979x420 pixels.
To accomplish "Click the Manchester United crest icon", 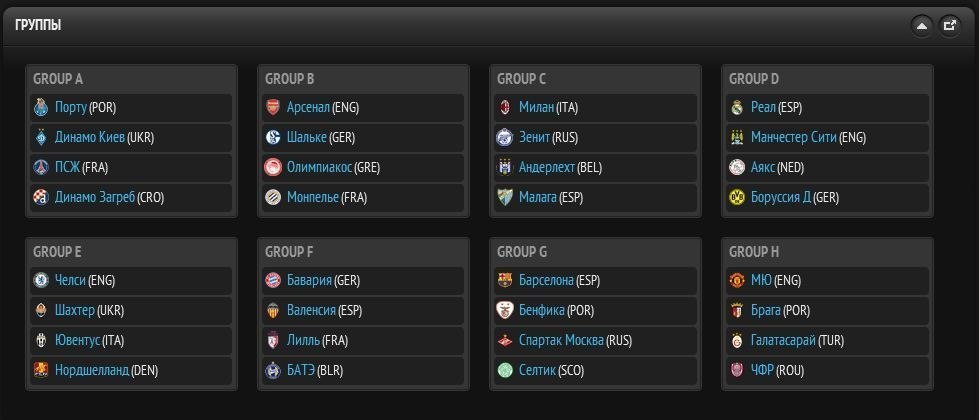I will pos(737,281).
